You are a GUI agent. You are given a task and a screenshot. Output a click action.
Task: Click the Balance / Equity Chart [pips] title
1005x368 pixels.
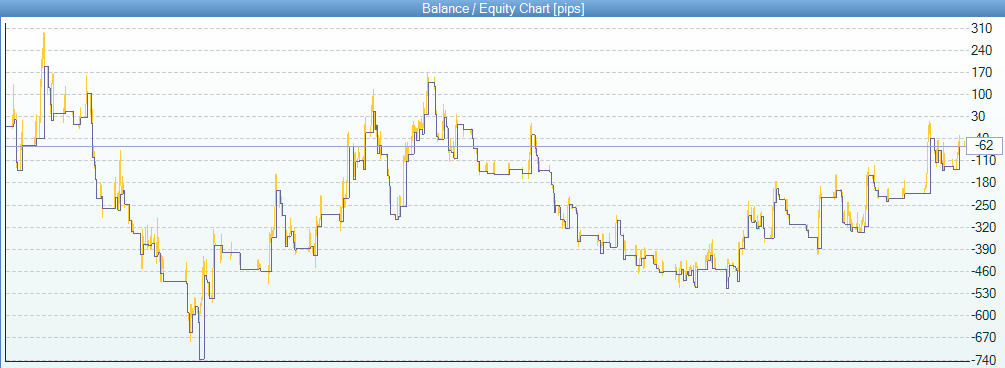[502, 9]
